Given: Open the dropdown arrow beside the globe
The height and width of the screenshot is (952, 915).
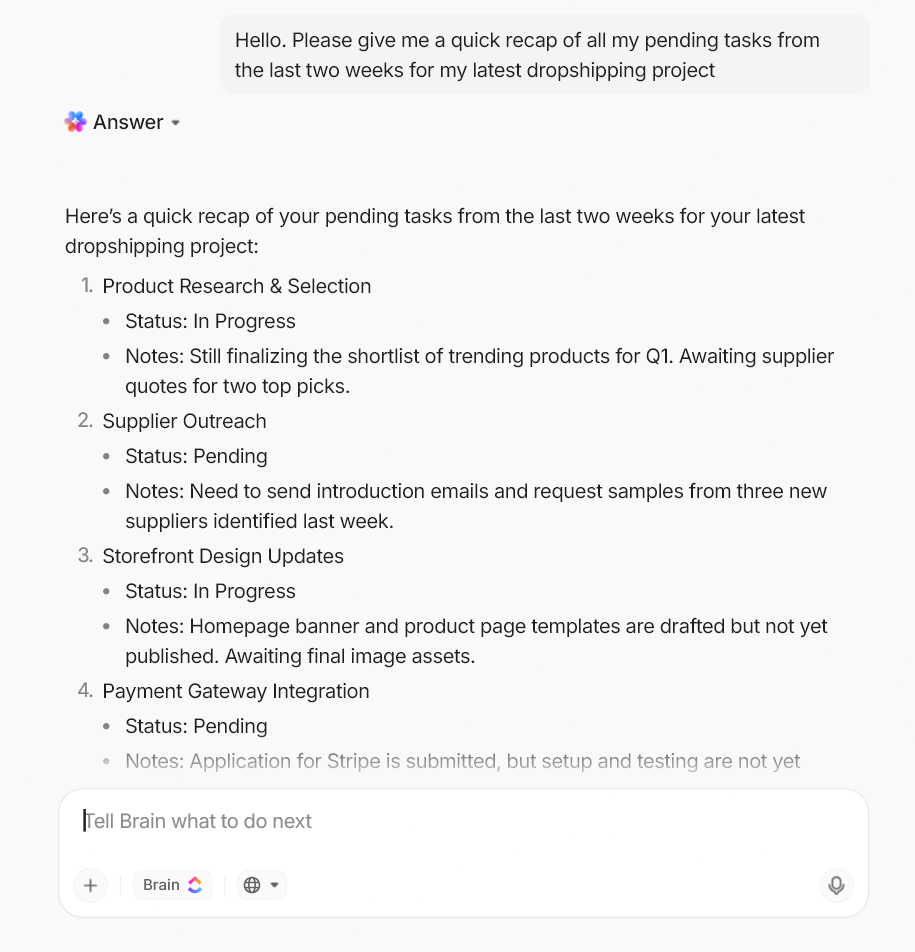Looking at the screenshot, I should point(275,885).
